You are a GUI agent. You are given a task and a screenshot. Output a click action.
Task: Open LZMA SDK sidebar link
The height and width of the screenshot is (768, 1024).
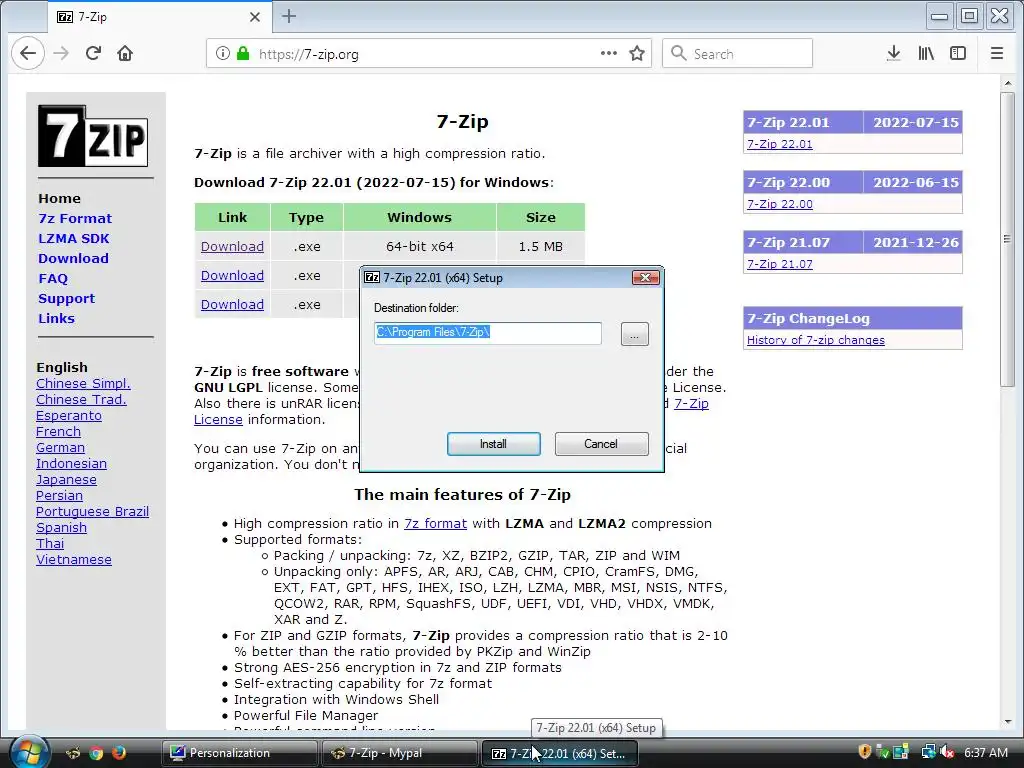point(74,239)
